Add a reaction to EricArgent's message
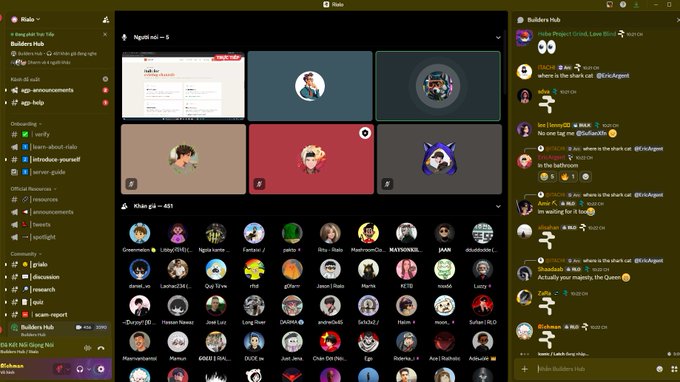This screenshot has width=680, height=382. [585, 177]
